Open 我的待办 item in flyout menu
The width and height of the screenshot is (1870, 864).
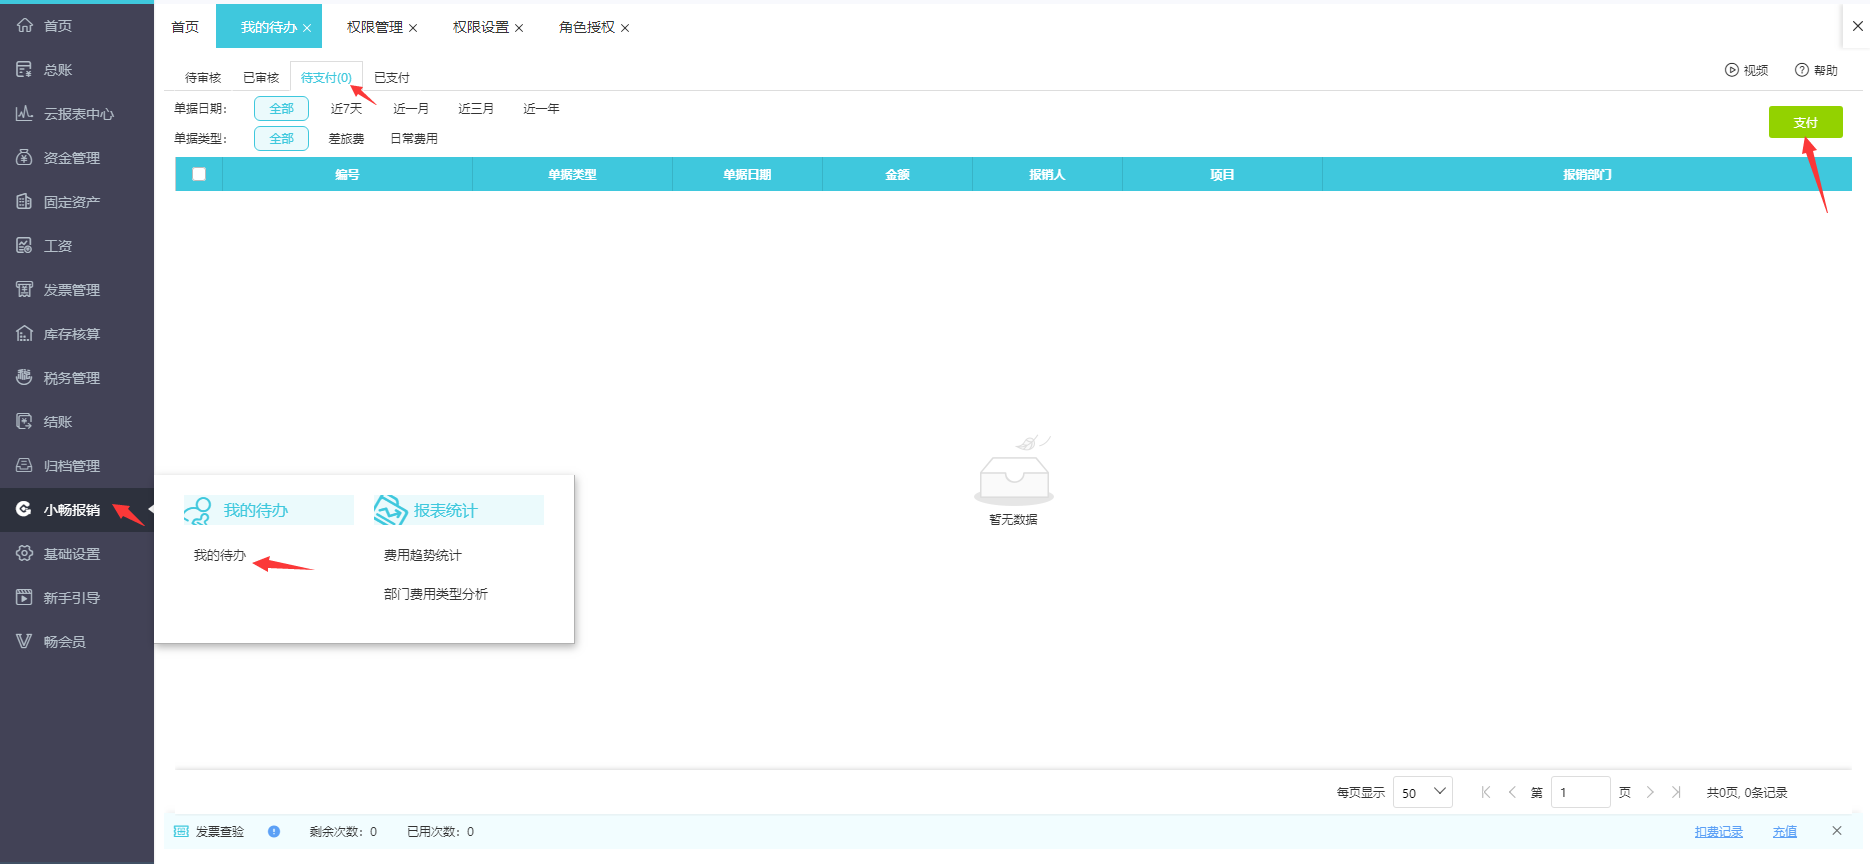(220, 556)
